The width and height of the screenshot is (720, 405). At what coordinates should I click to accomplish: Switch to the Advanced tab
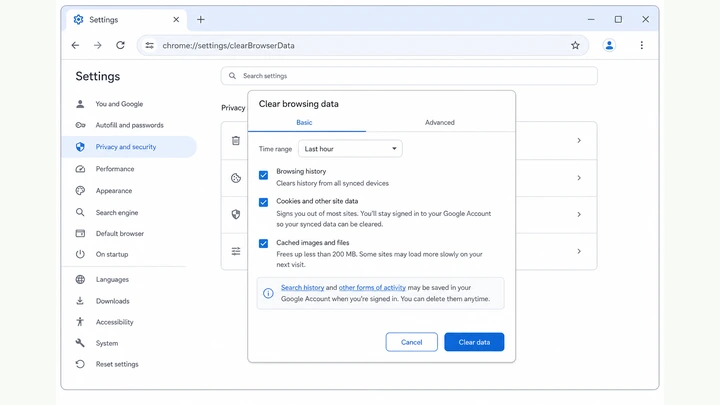tap(439, 123)
